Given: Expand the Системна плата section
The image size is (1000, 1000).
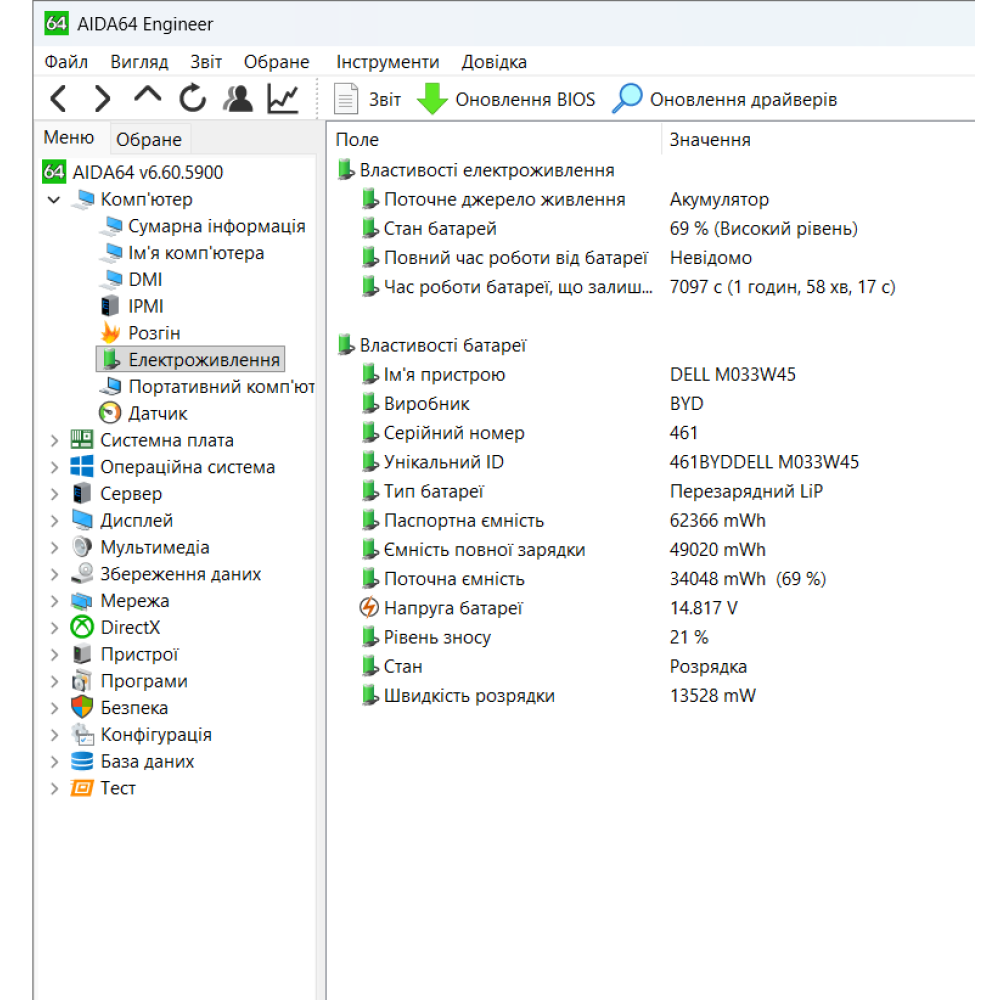Looking at the screenshot, I should [x=55, y=439].
